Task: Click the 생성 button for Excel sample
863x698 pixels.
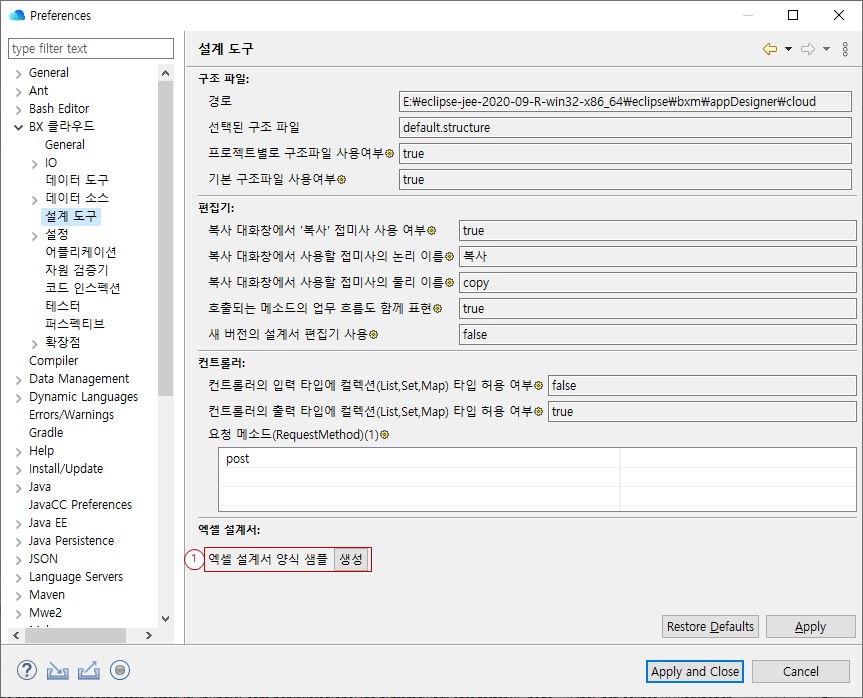Action: click(x=352, y=560)
